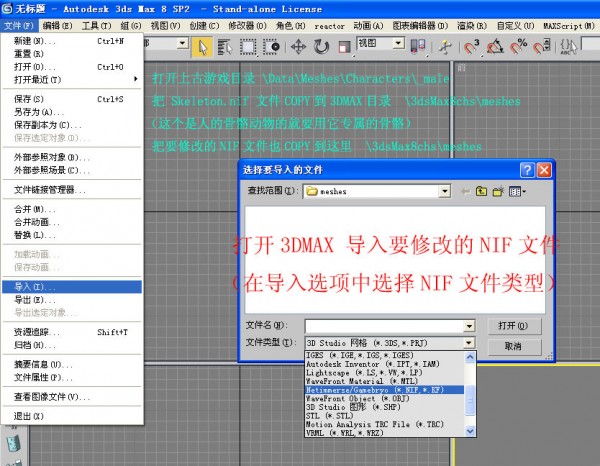Choose the Rectangular Selection Region tool
This screenshot has width=600, height=466.
coord(248,47)
